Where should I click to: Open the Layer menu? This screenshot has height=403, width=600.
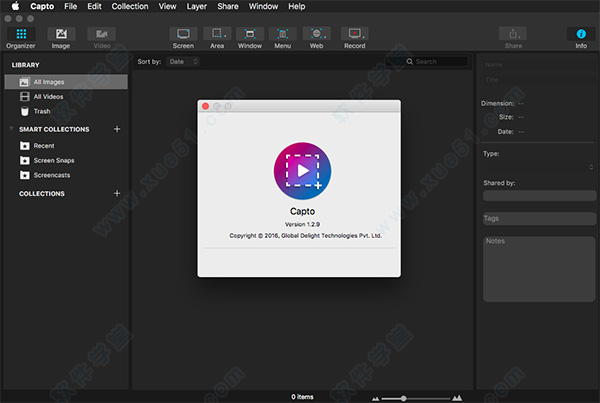[197, 6]
